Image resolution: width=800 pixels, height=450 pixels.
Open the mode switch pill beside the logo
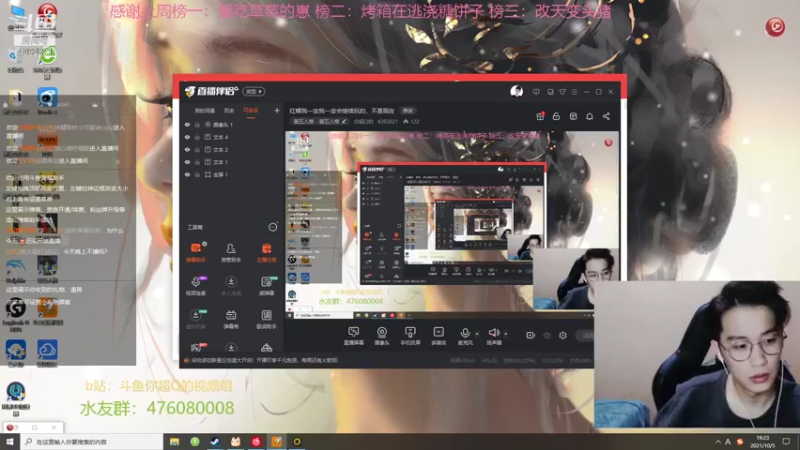tap(254, 91)
